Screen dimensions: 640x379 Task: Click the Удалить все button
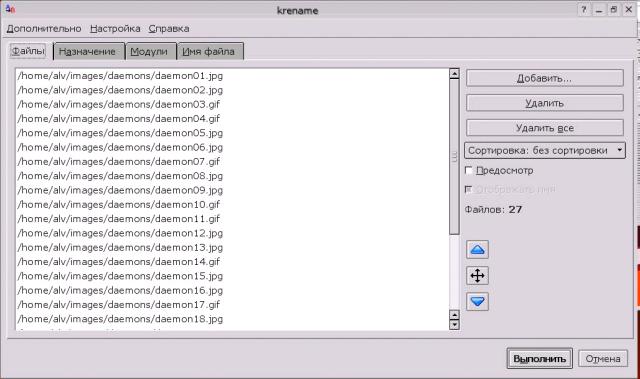[x=544, y=128]
